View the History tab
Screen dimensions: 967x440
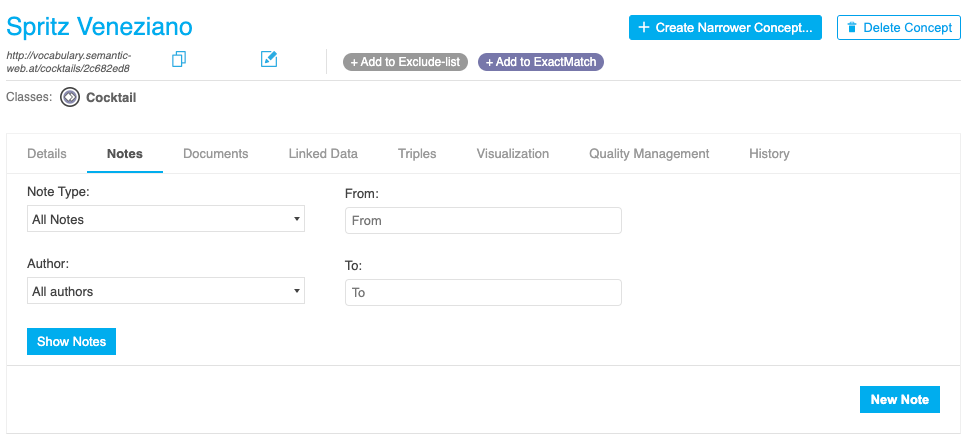(769, 154)
